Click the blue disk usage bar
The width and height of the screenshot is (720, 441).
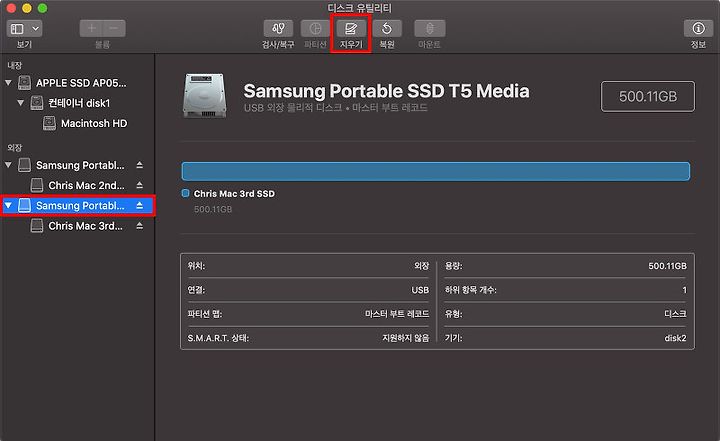click(x=435, y=171)
